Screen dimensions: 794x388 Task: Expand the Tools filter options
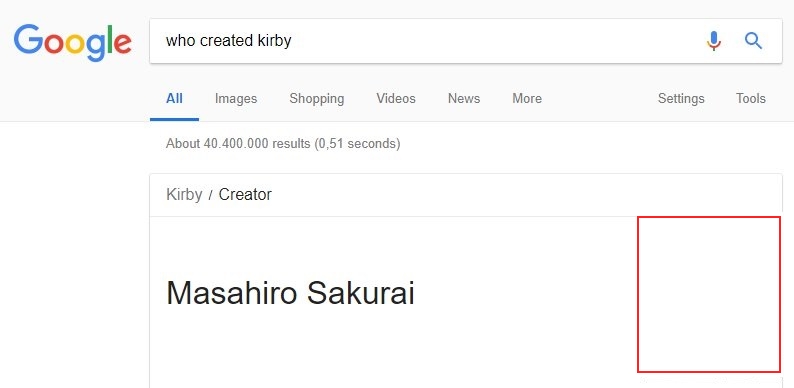click(x=750, y=98)
